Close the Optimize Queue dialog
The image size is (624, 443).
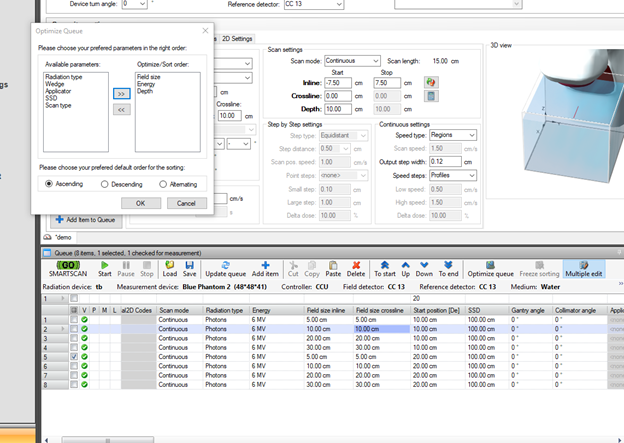coord(205,31)
